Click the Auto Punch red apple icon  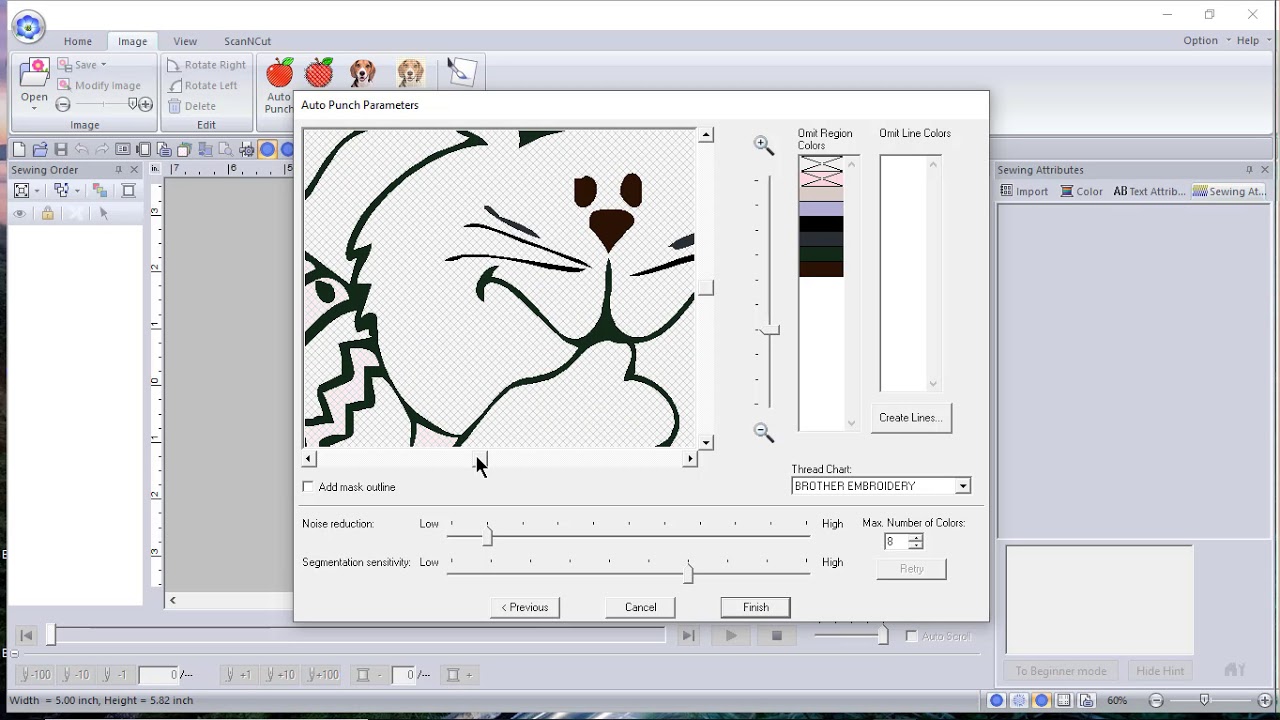(x=280, y=73)
